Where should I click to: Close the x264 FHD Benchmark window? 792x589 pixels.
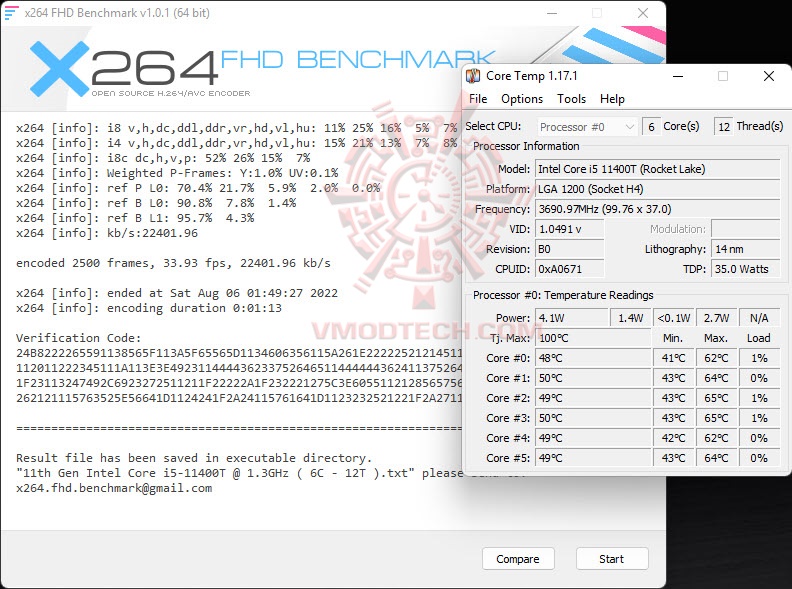tap(643, 13)
